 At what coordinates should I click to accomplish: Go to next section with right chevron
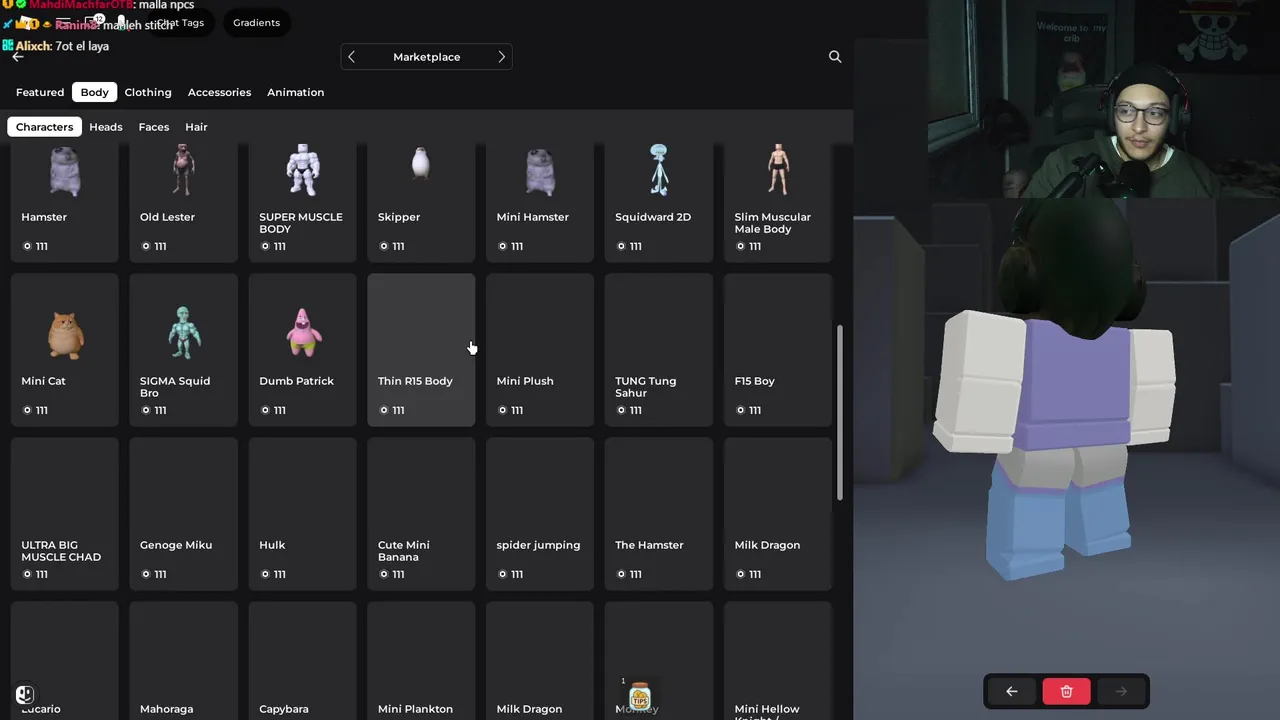point(501,57)
